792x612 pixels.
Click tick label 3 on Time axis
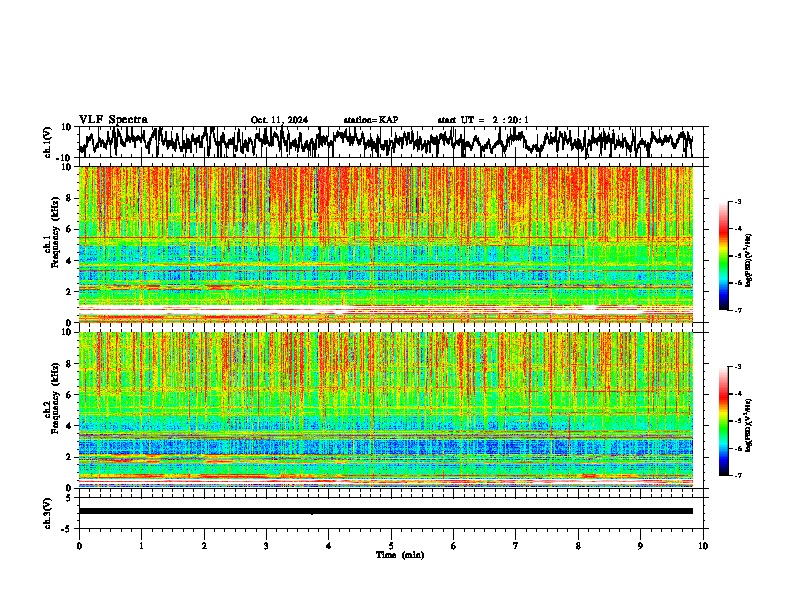point(266,546)
